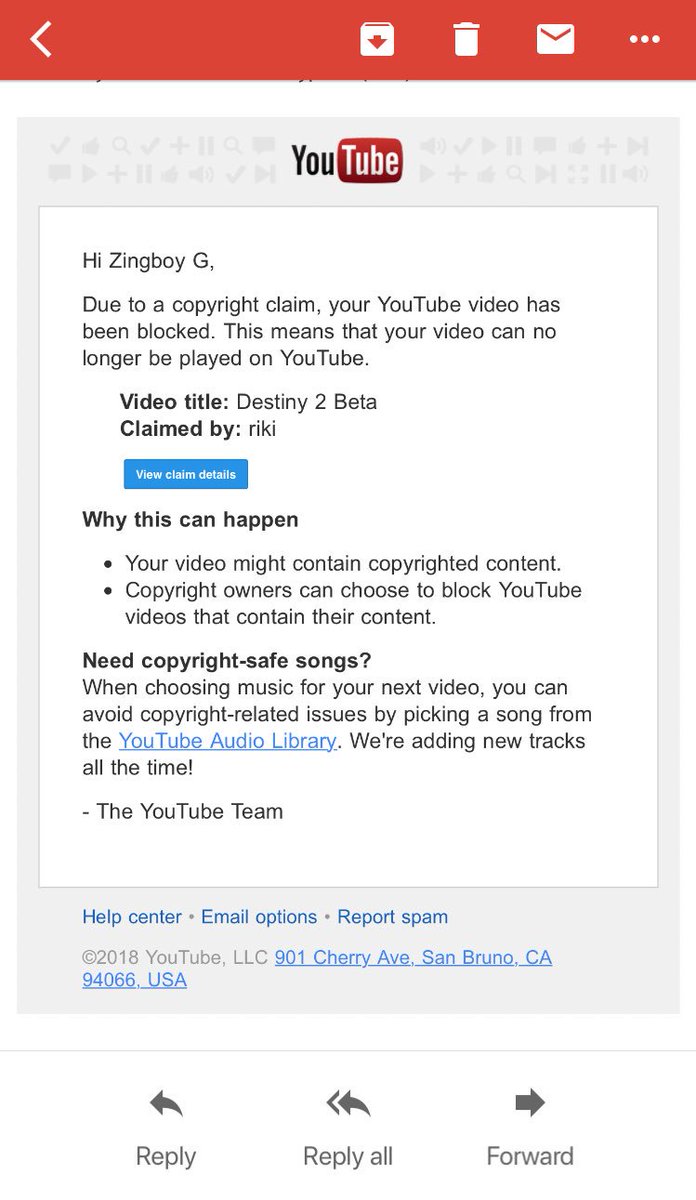Select the 'Due to a copyright claim' paragraph
The width and height of the screenshot is (696, 1200).
[322, 331]
